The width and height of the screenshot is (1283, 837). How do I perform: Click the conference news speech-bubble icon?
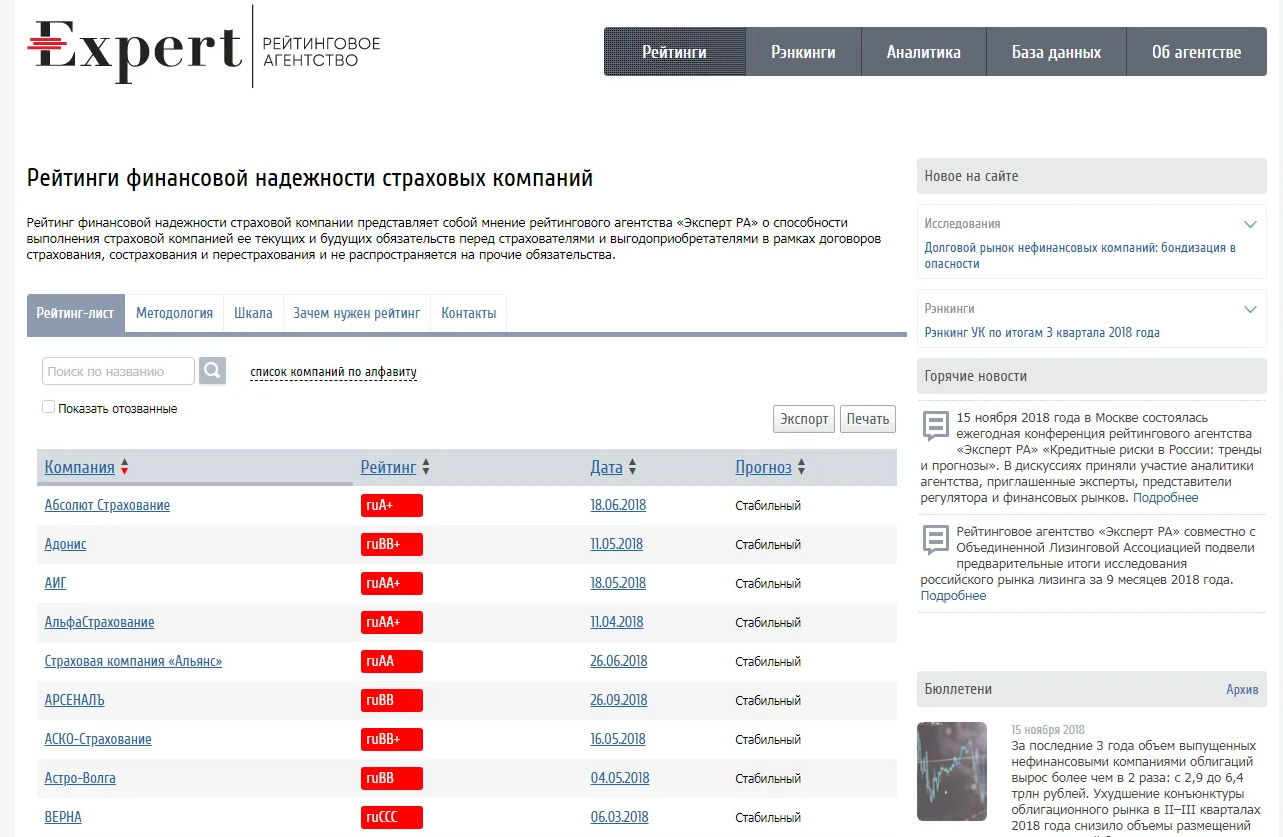point(935,425)
